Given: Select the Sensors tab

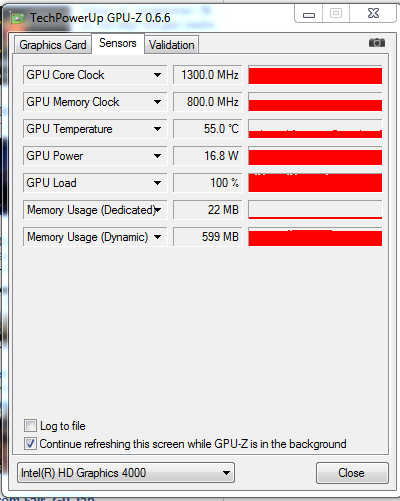Looking at the screenshot, I should pos(118,43).
